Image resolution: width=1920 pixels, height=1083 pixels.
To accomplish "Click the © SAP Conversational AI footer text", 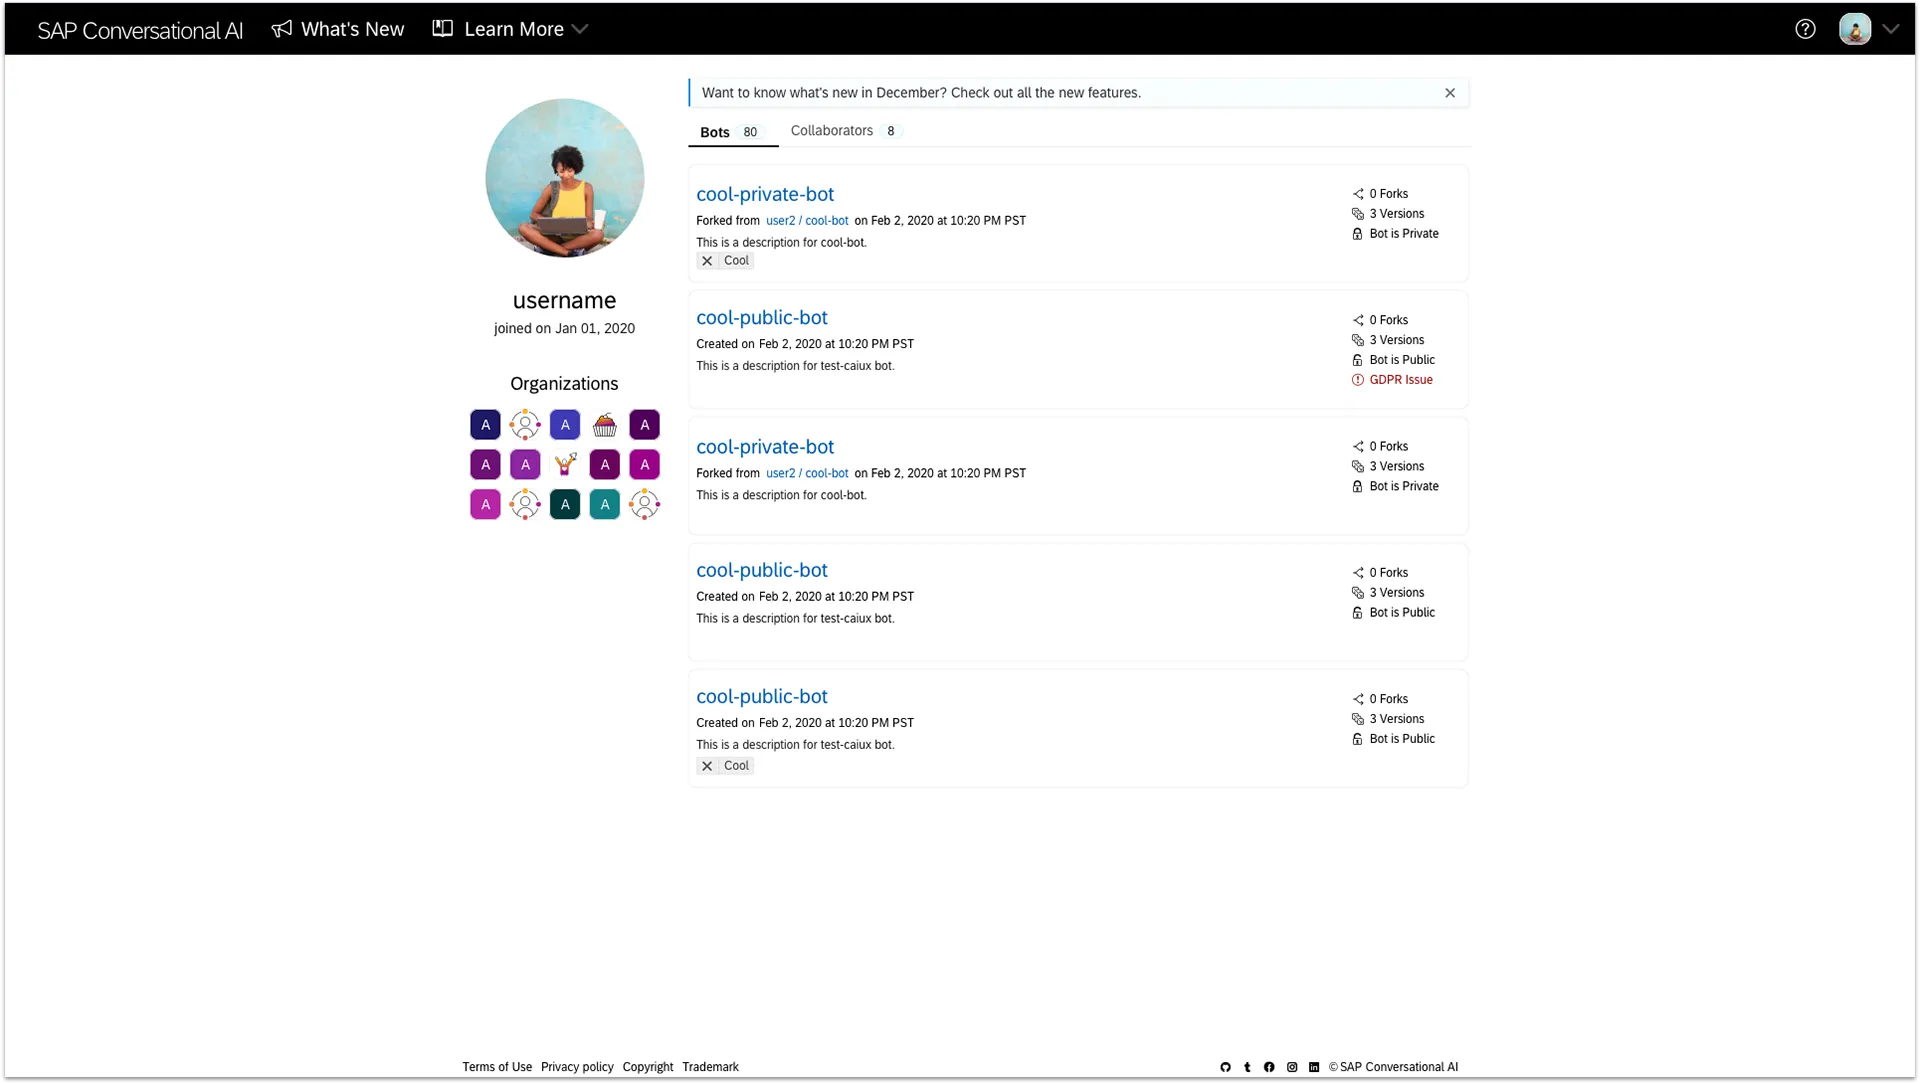I will click(x=1393, y=1068).
